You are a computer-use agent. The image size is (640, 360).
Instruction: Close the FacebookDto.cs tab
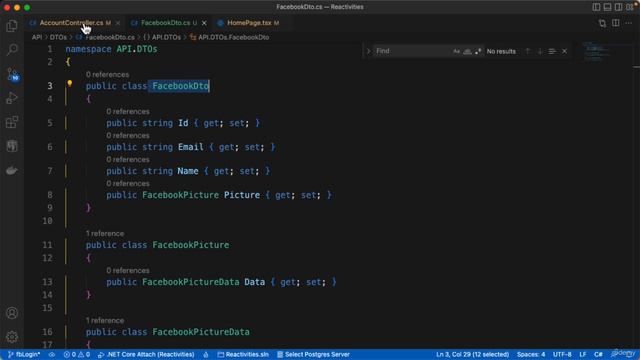click(x=204, y=23)
